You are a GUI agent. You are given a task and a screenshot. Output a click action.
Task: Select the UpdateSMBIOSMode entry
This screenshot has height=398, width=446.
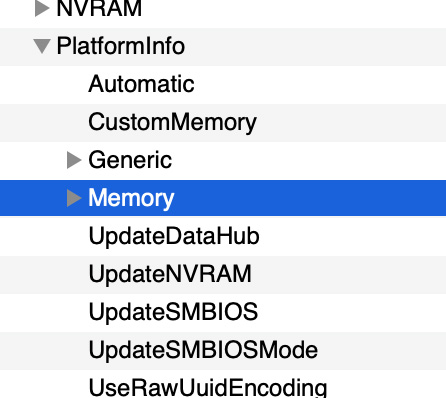[x=203, y=350]
